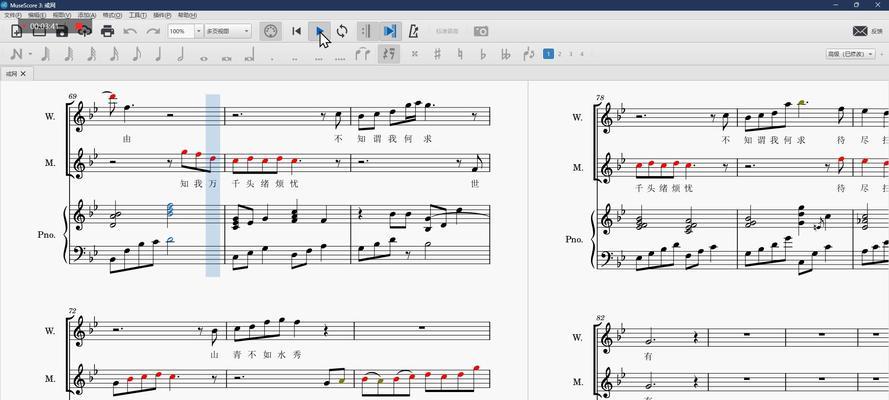Click the single augmentation dot
The height and width of the screenshot is (400, 889).
(273, 57)
